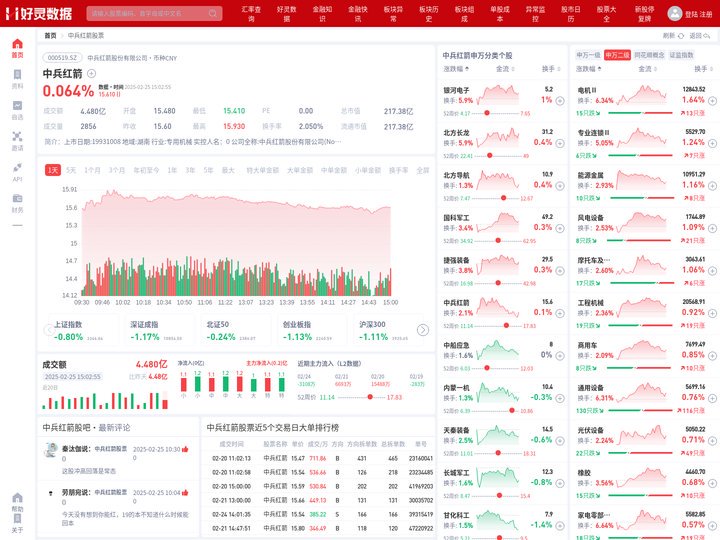Click 返回 back button
This screenshot has width=720, height=540.
[700, 35]
